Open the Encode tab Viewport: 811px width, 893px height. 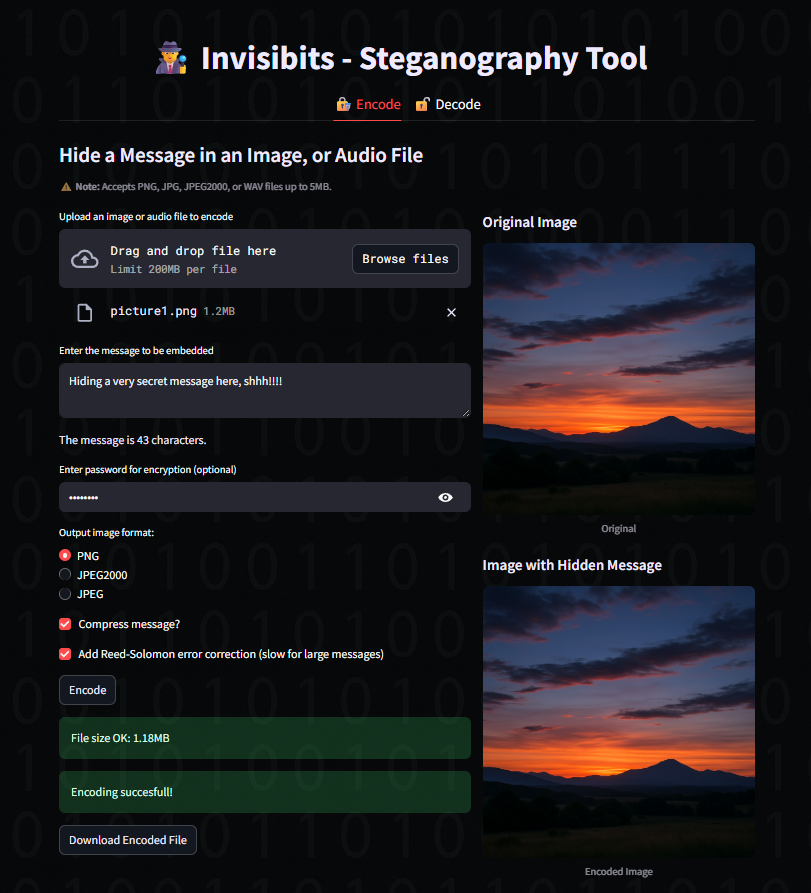pos(368,104)
